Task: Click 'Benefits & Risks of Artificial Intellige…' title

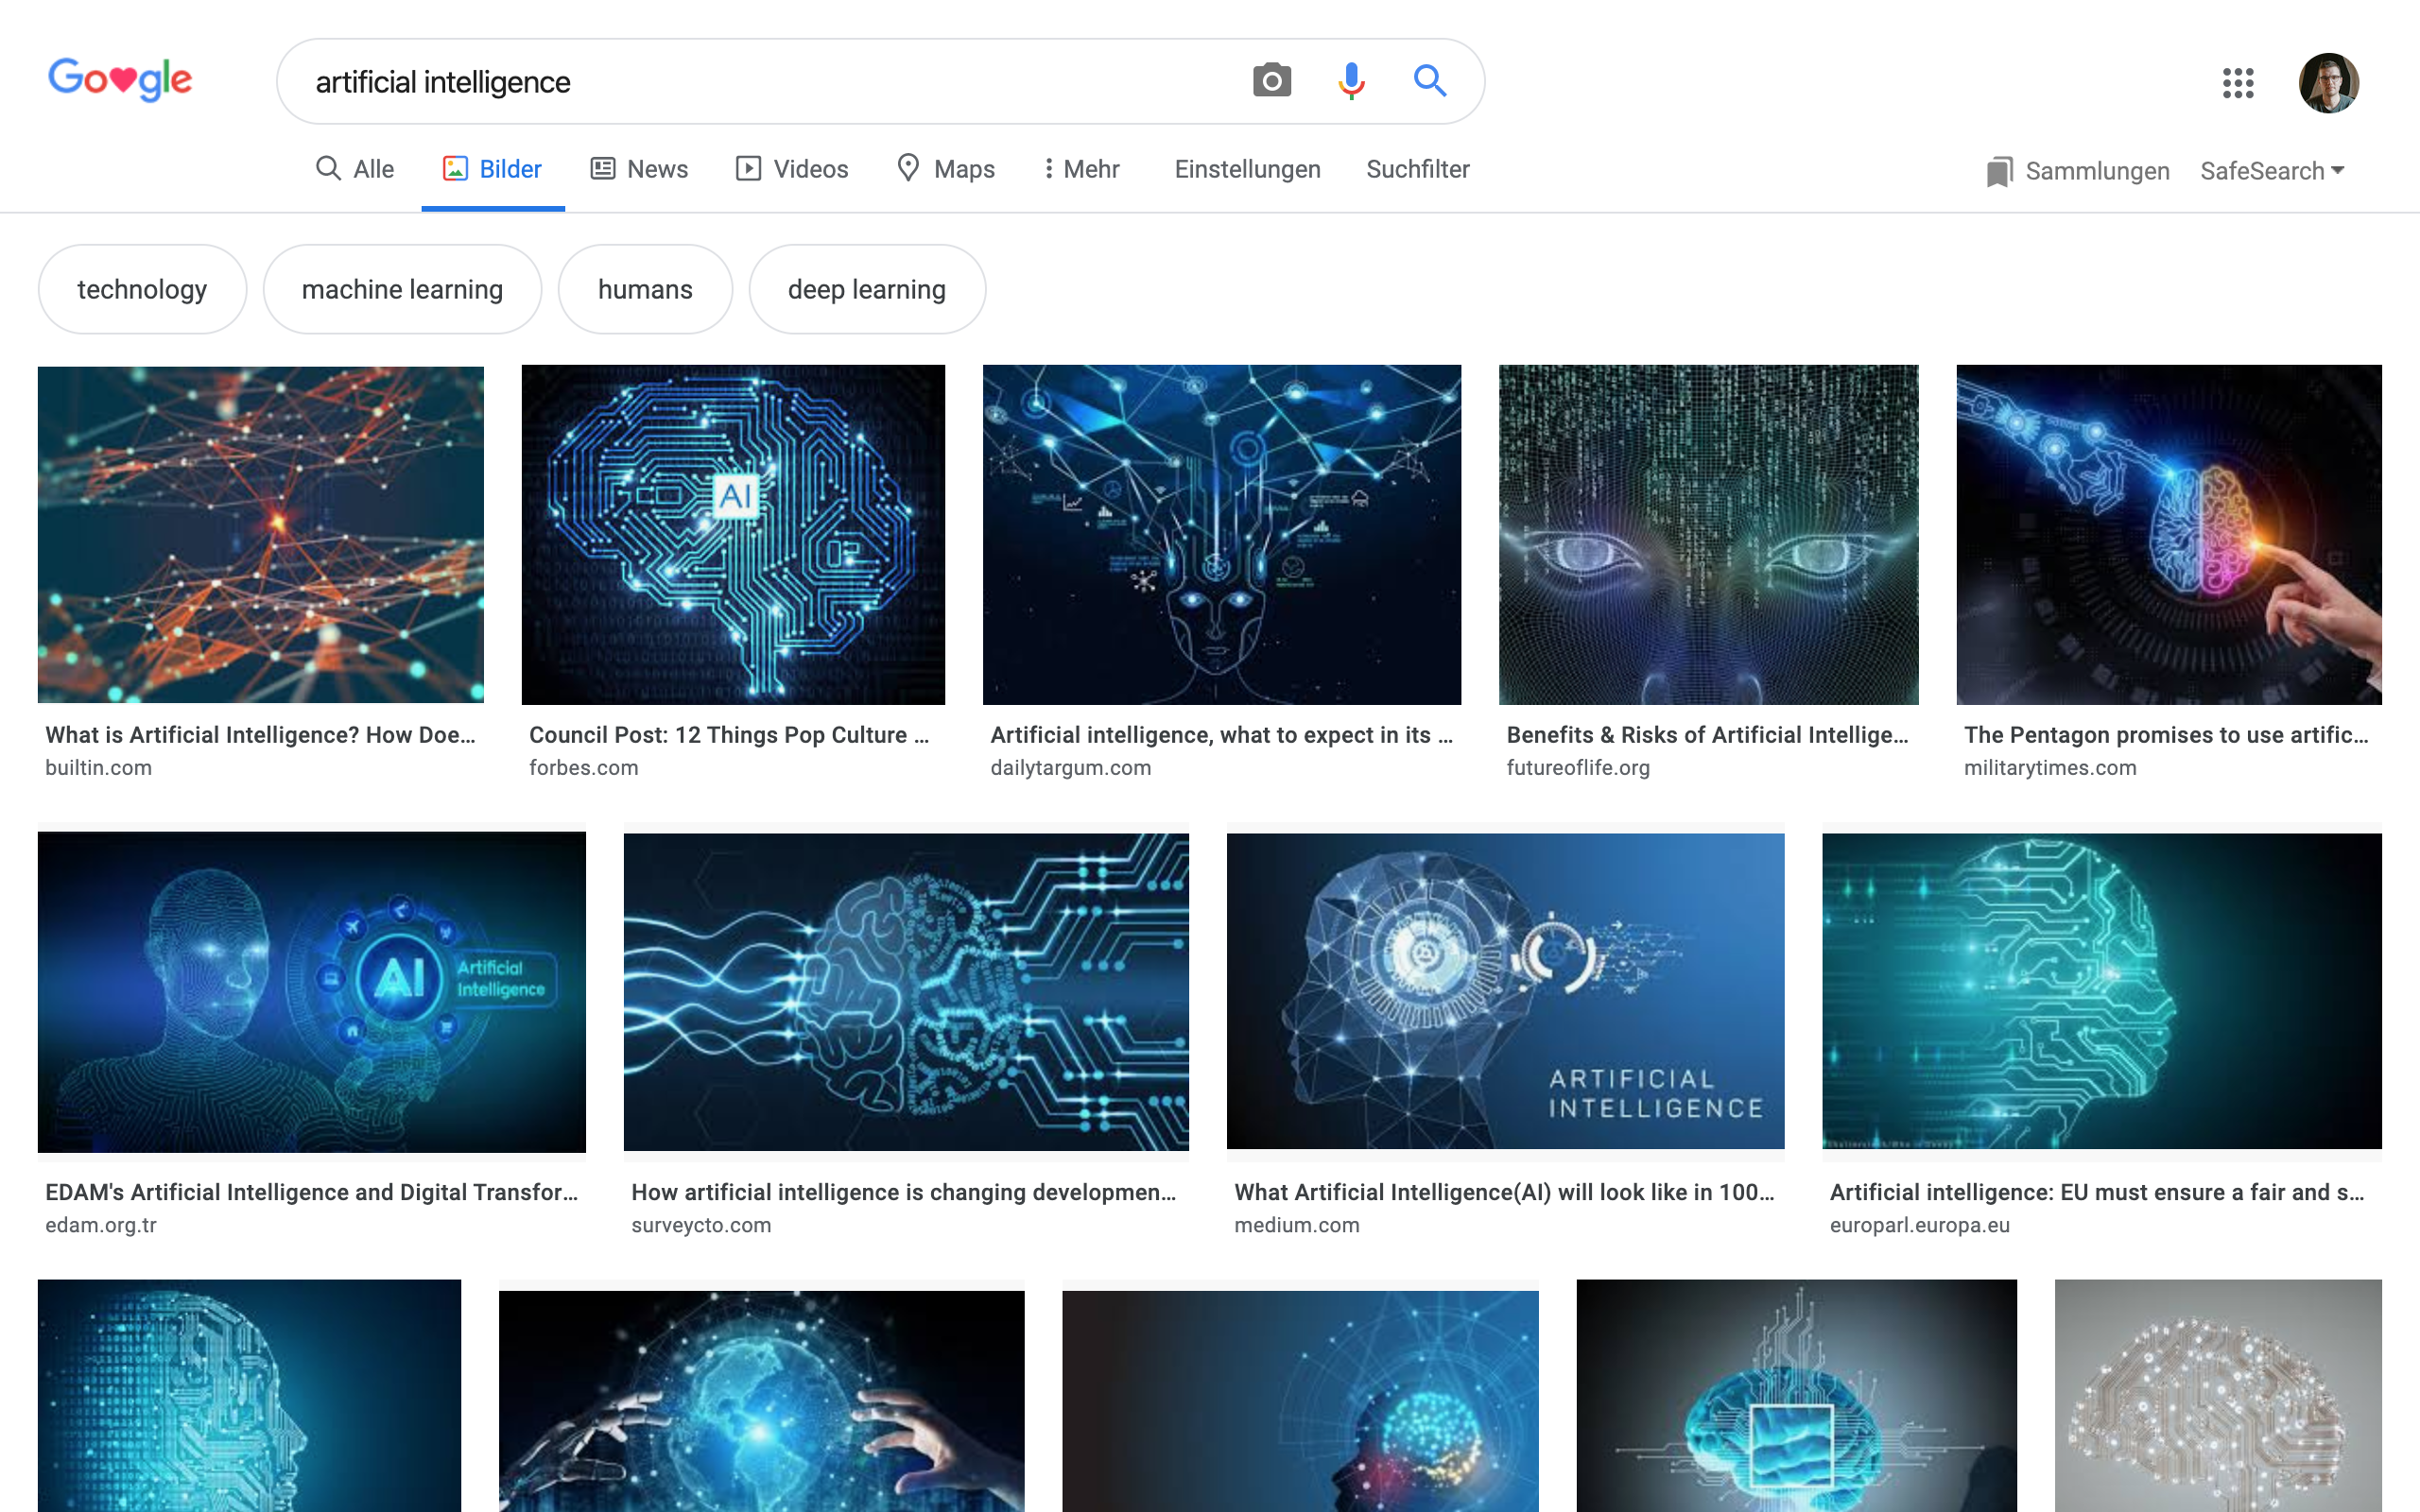Action: (x=1707, y=735)
